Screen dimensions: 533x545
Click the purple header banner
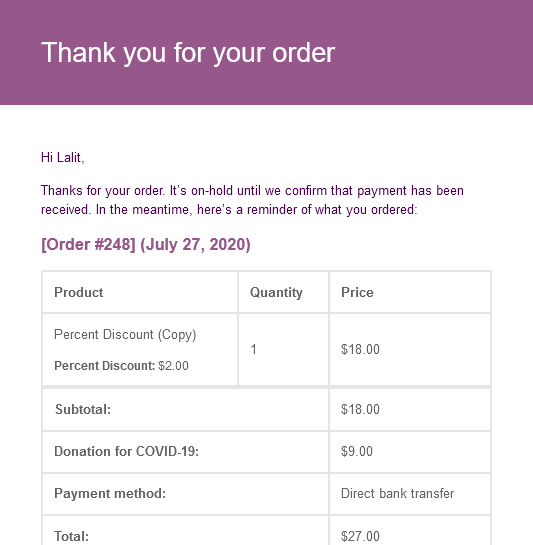tap(266, 52)
